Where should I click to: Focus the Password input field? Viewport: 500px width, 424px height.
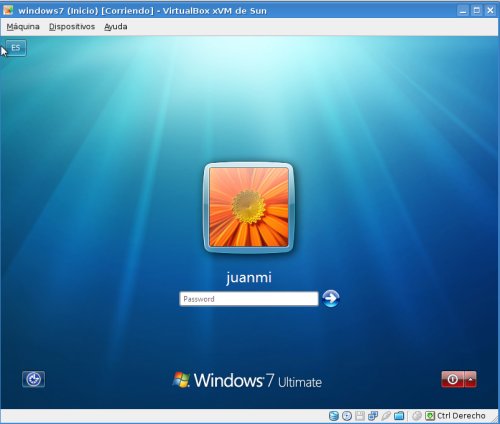[x=249, y=299]
